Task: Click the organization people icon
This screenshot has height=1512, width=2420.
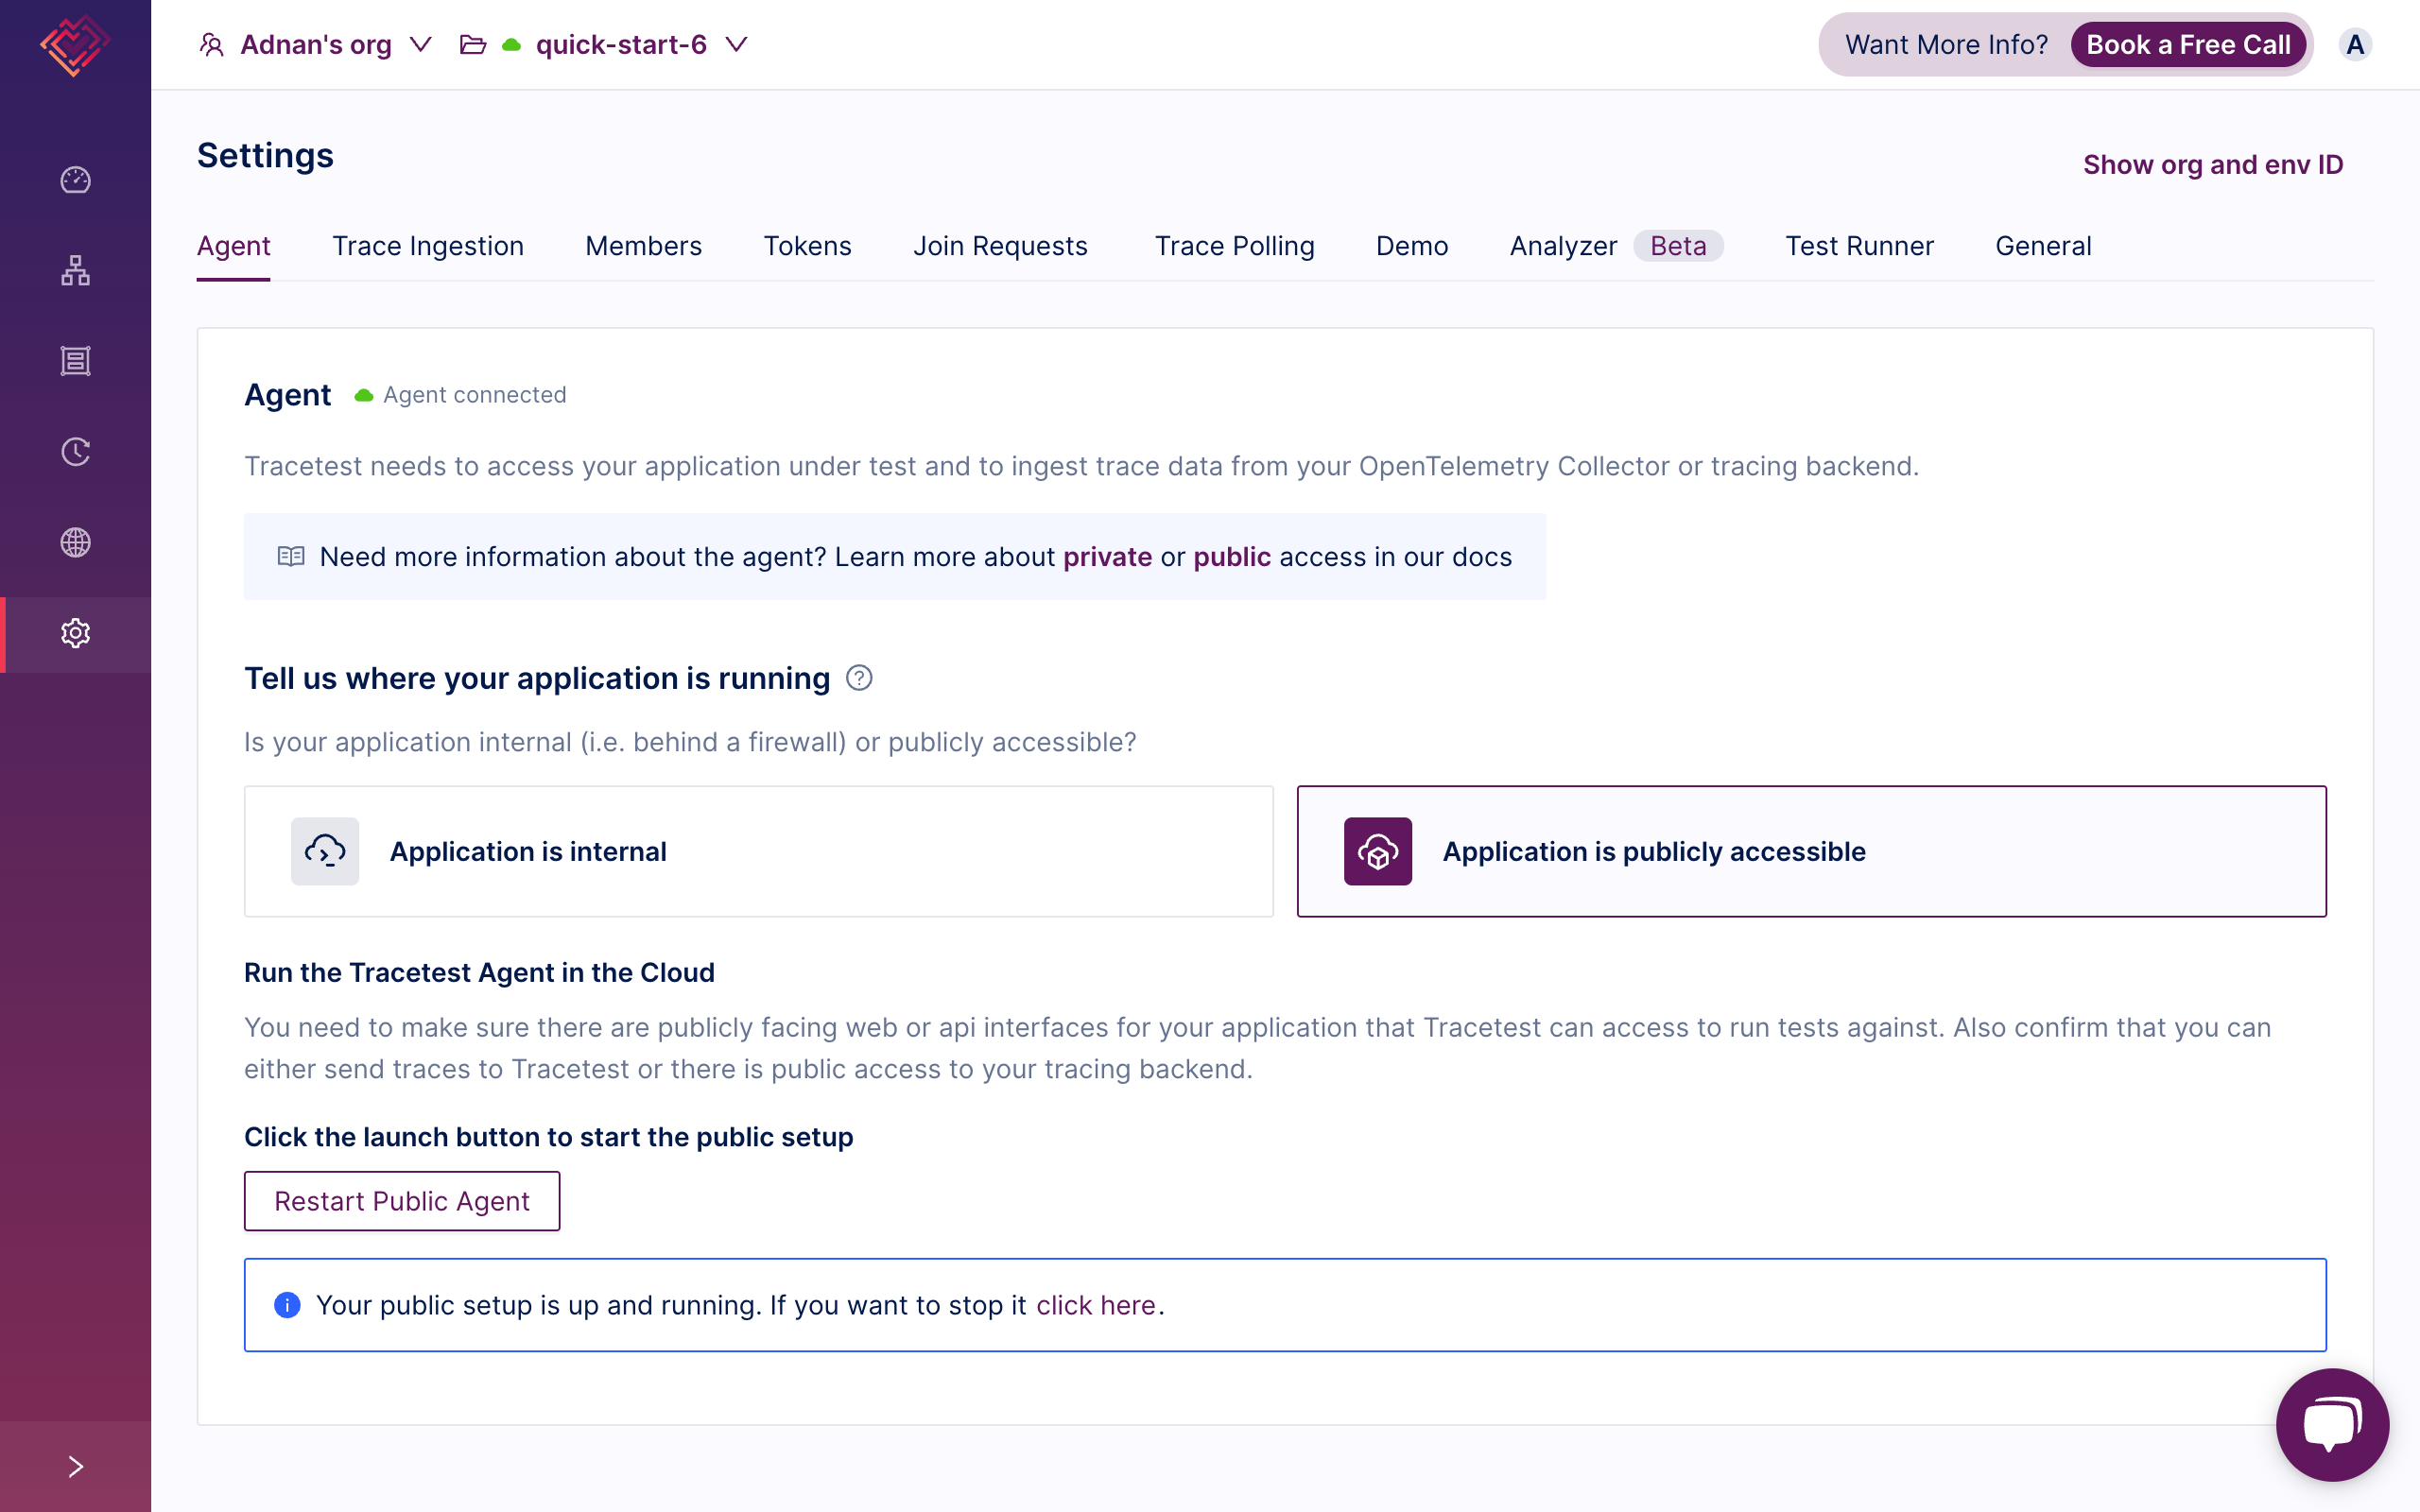Action: pos(211,45)
